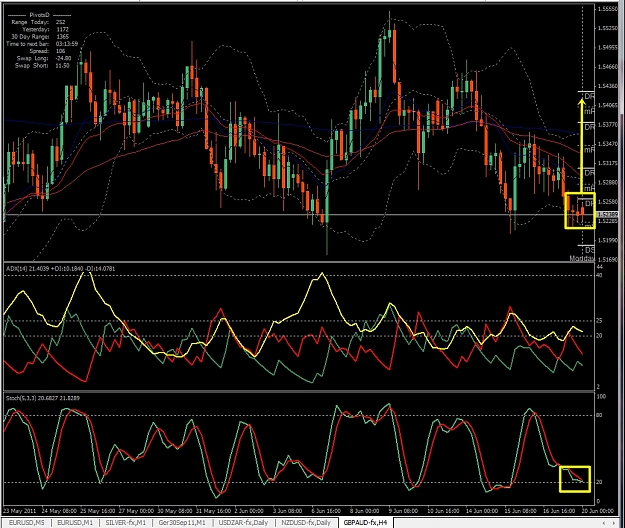Click the Range Today value 252

pyautogui.click(x=60, y=22)
